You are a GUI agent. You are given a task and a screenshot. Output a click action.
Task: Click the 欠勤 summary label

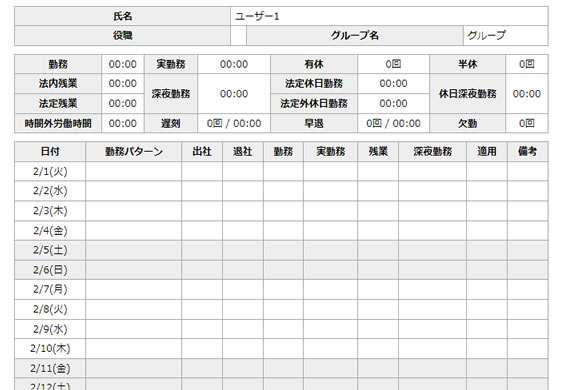click(467, 124)
